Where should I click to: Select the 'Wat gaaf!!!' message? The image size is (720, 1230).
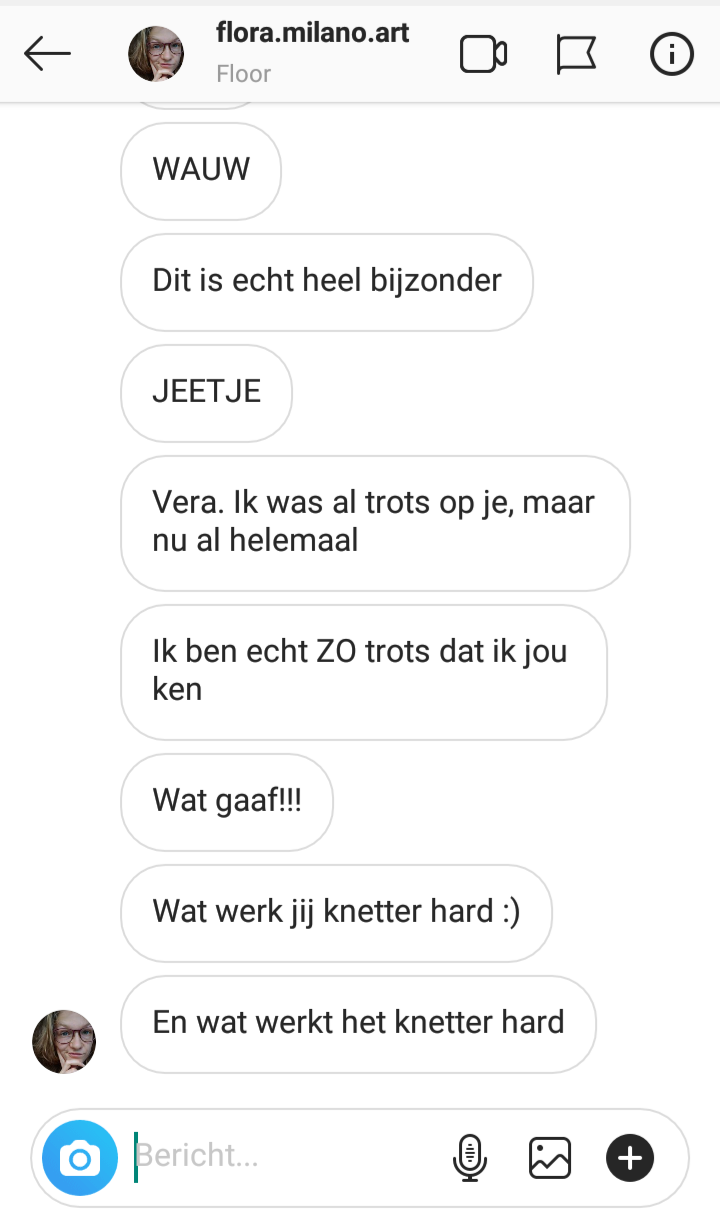(x=226, y=802)
